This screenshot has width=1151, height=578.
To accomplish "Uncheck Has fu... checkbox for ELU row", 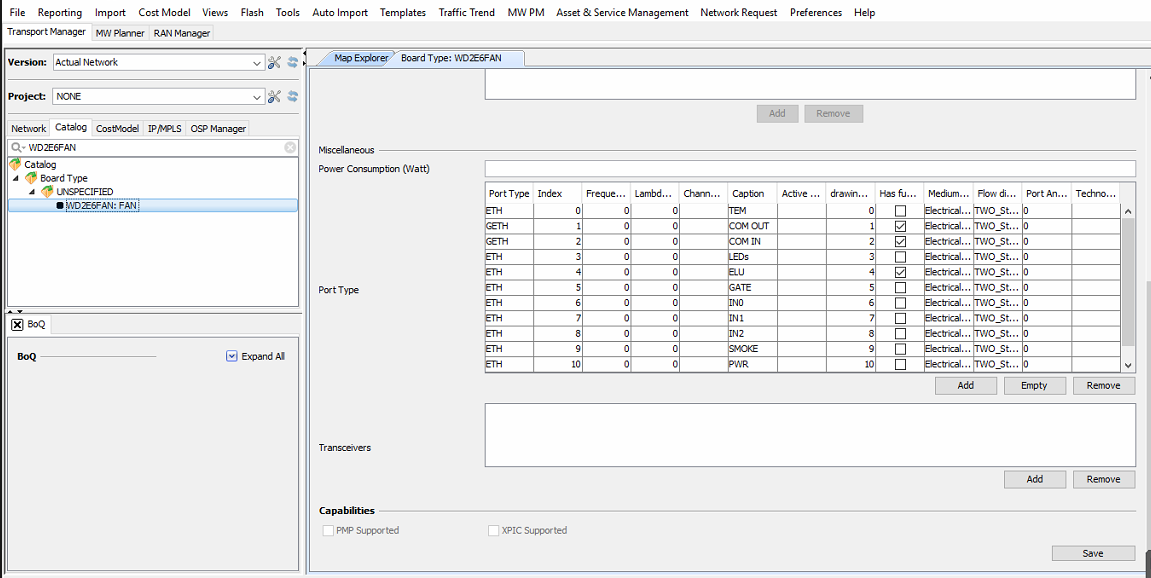I will pyautogui.click(x=900, y=272).
